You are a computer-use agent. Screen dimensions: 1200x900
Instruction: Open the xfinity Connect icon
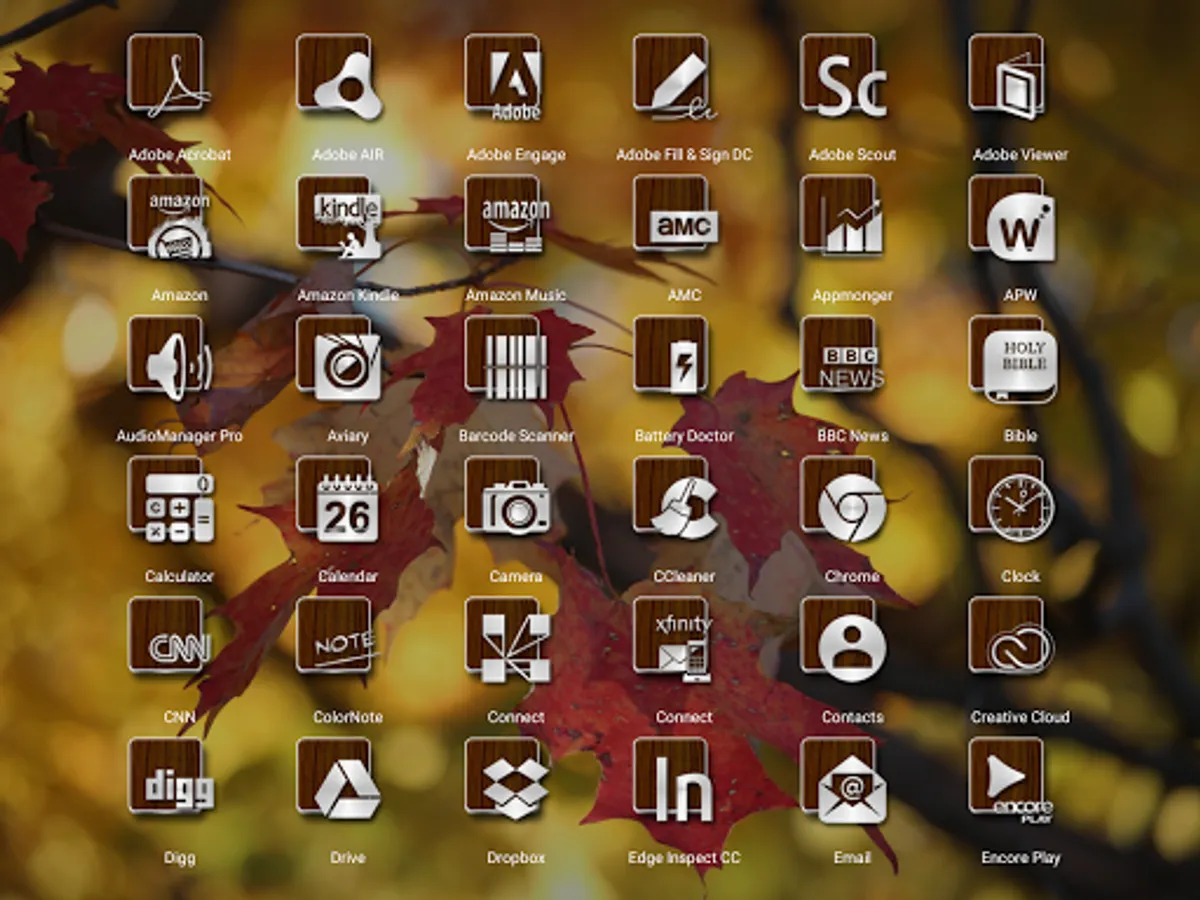click(675, 640)
